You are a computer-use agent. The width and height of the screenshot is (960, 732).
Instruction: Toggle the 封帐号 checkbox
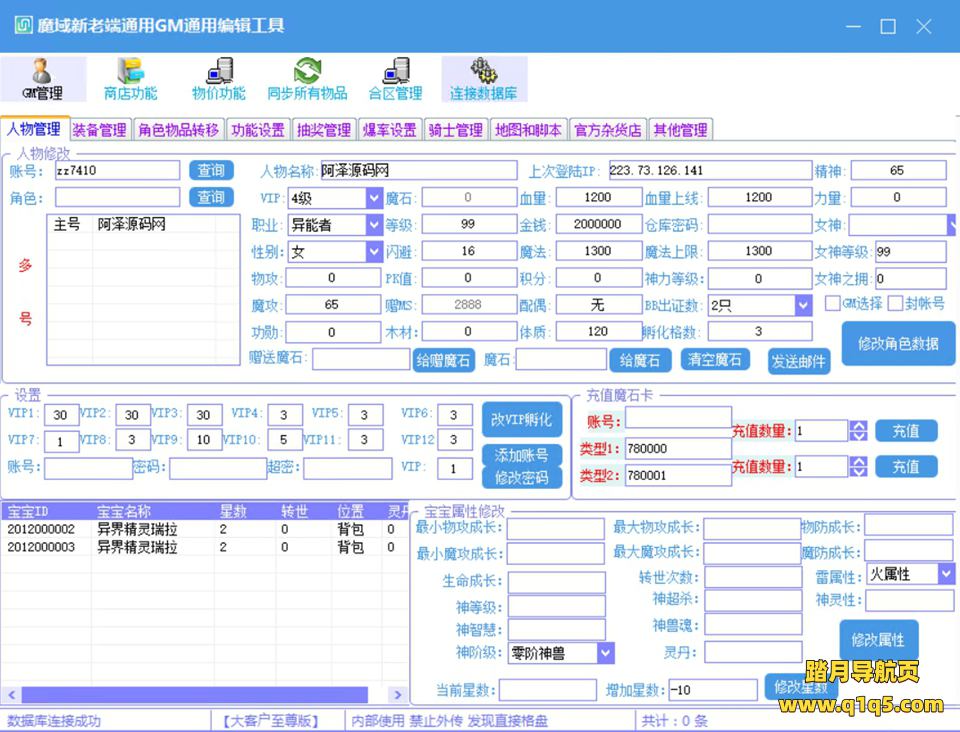click(896, 303)
